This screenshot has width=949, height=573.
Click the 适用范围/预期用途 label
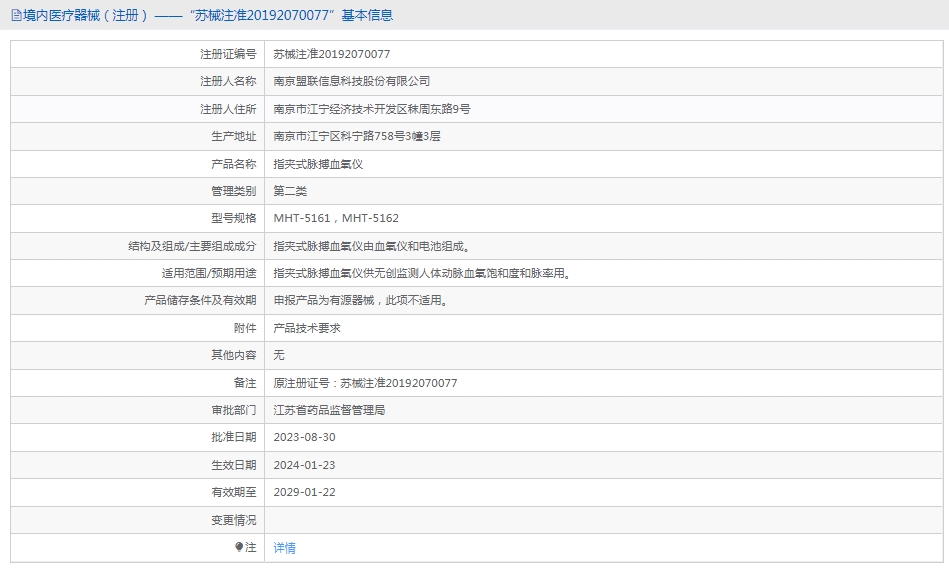(x=209, y=273)
